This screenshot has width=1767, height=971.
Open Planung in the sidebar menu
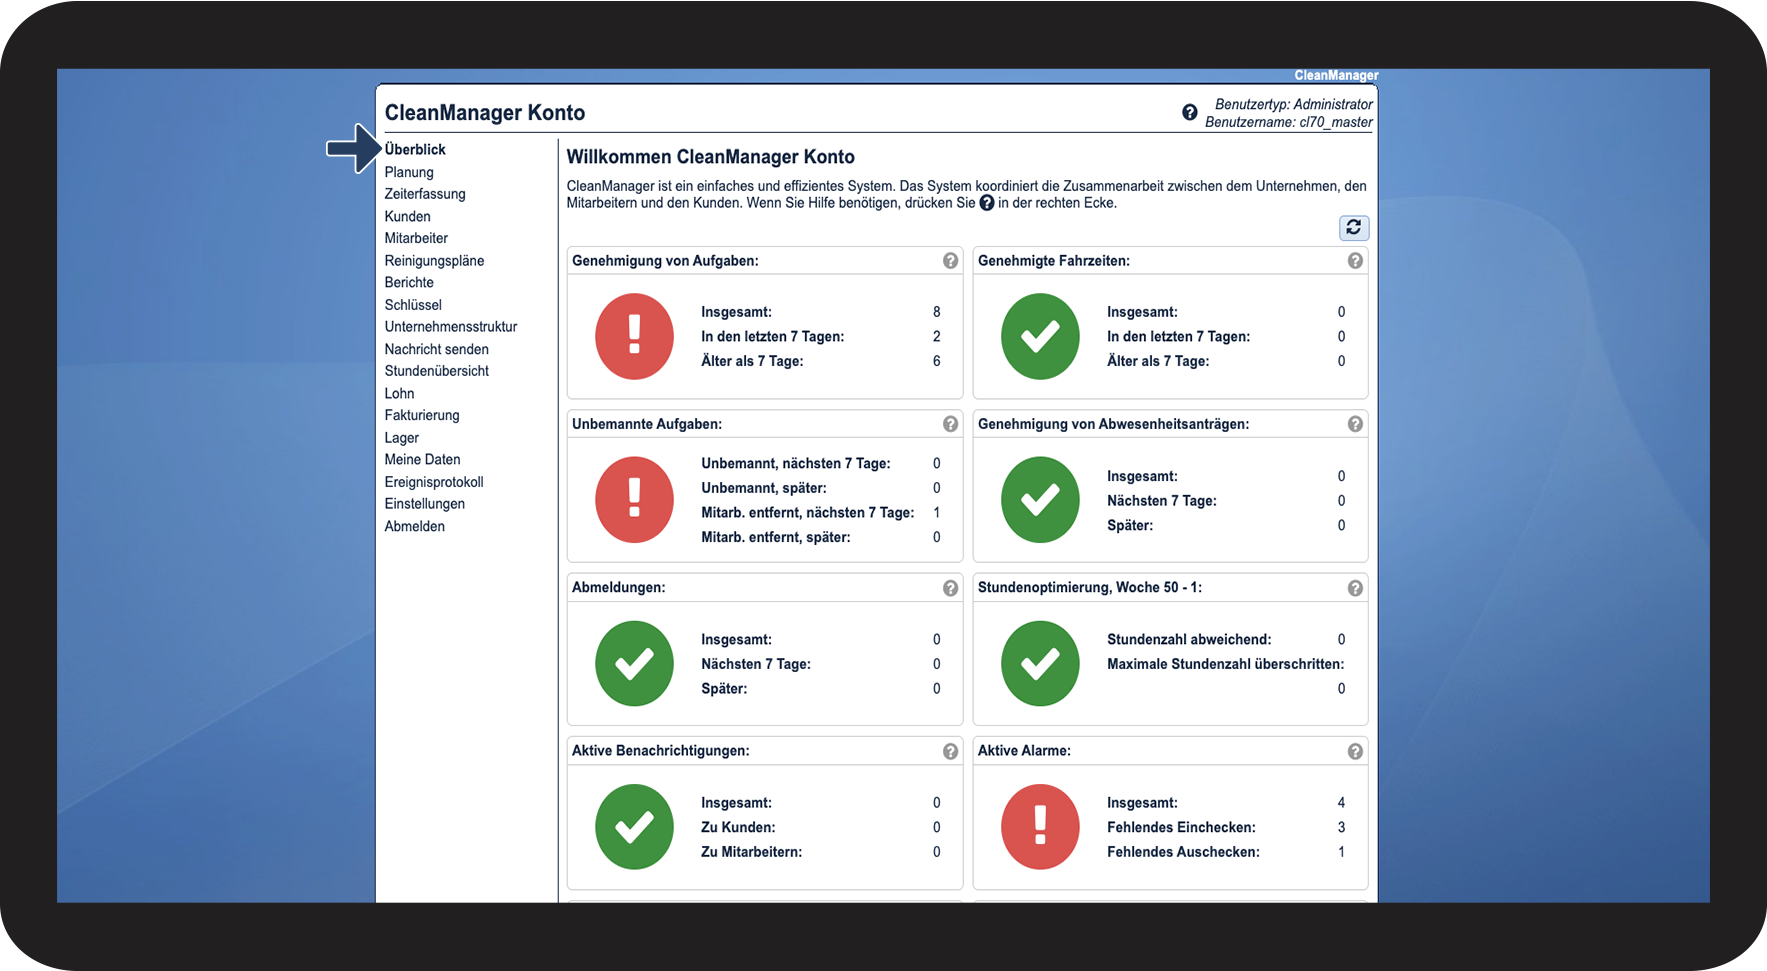[x=409, y=172]
